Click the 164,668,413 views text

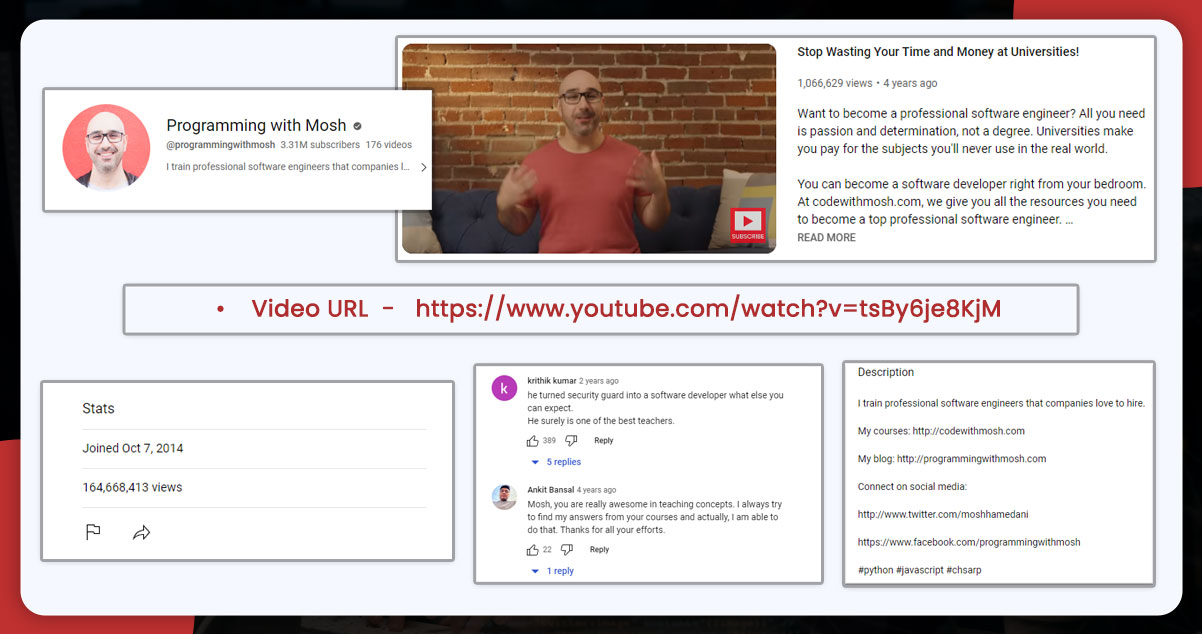pos(132,487)
